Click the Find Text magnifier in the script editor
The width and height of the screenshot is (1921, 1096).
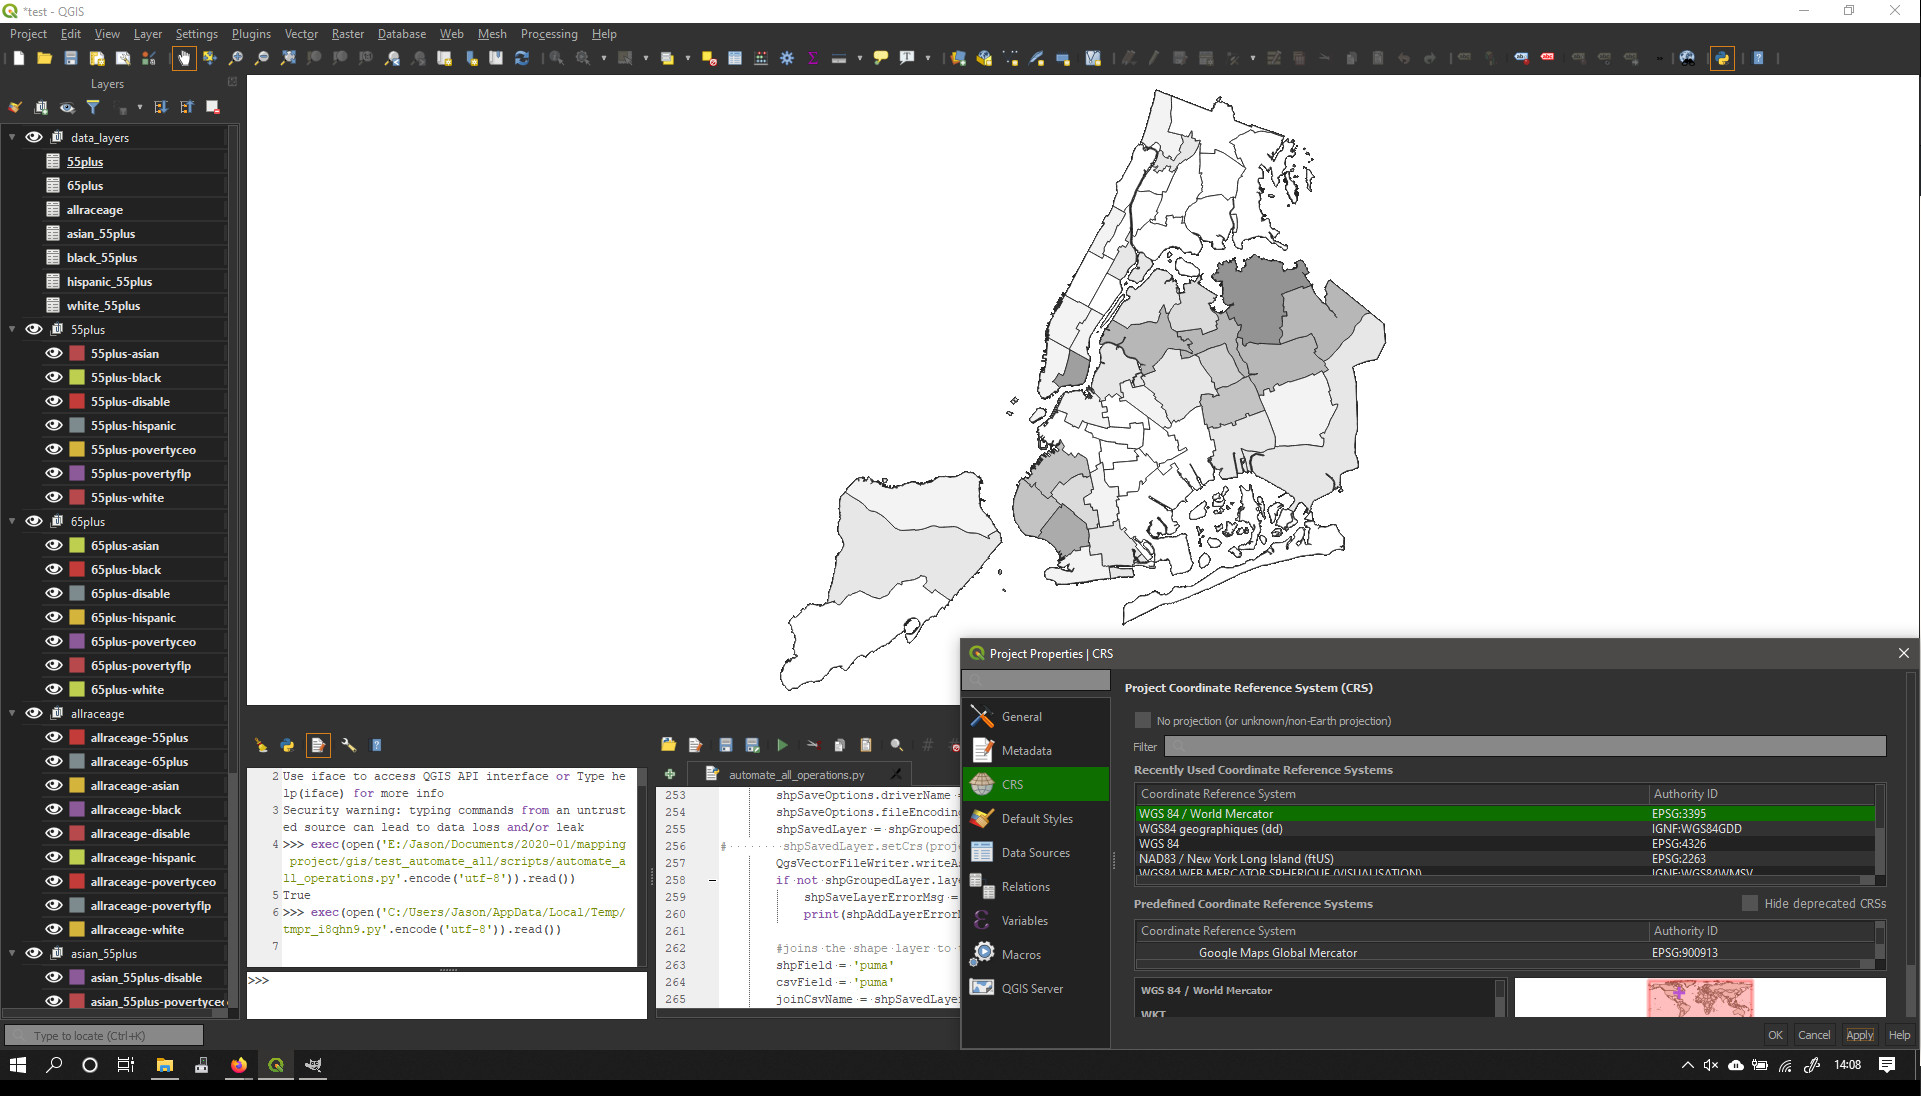(x=897, y=745)
